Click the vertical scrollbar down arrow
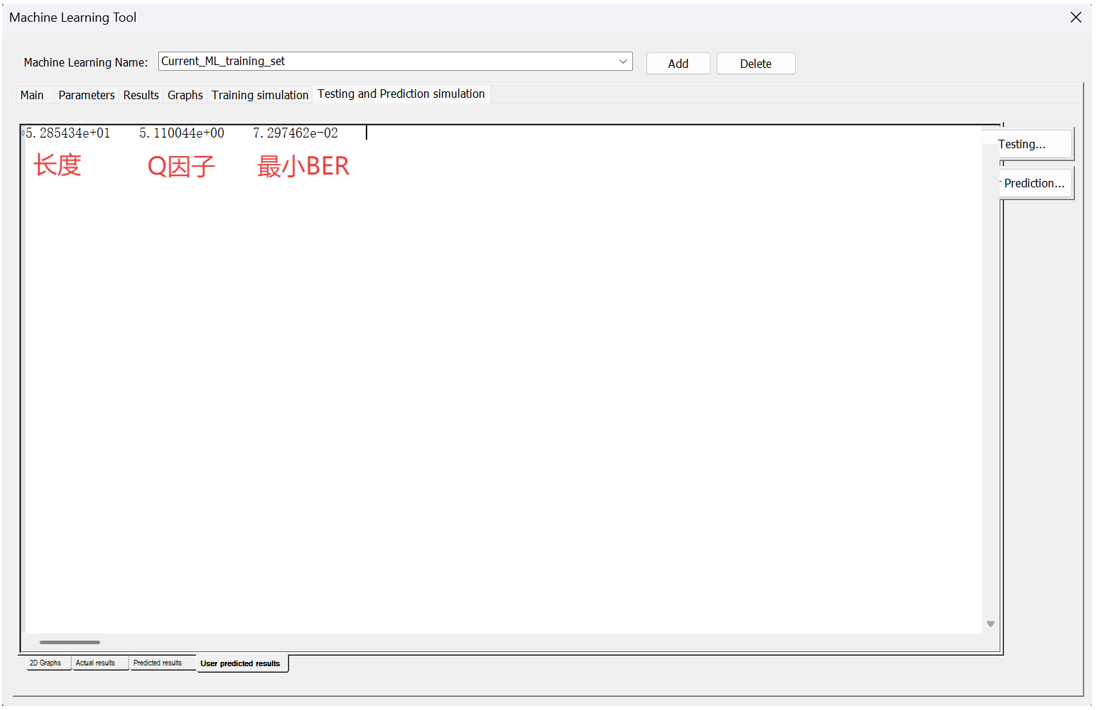 pos(990,624)
